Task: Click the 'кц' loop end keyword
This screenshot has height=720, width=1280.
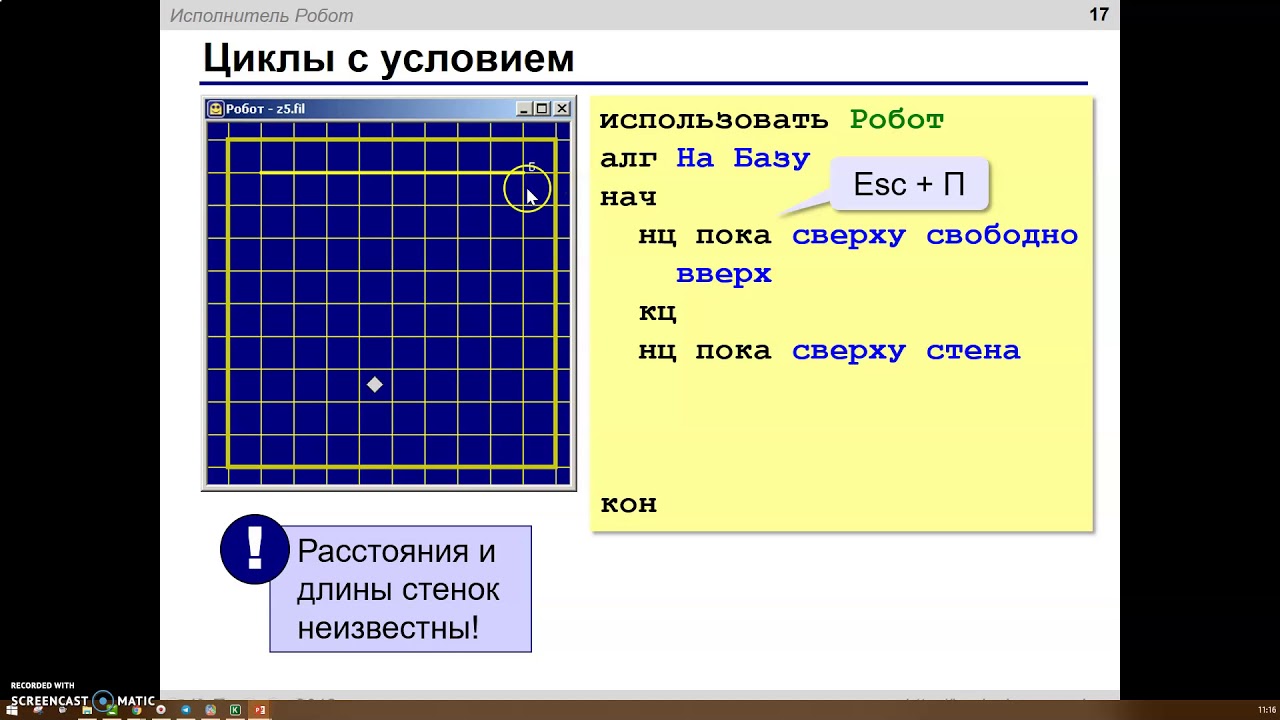Action: click(658, 312)
